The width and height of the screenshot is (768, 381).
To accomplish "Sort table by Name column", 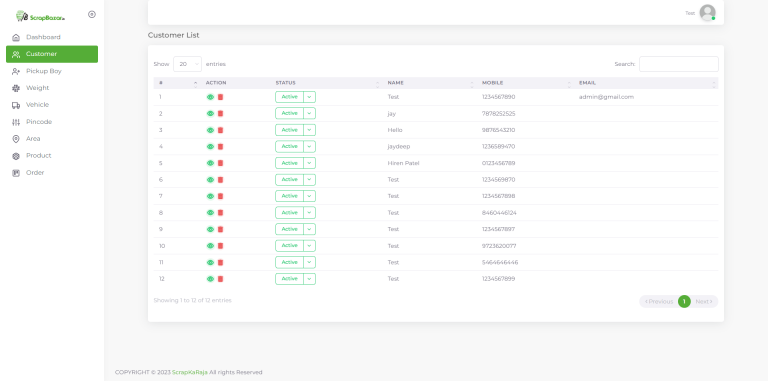I will [430, 83].
